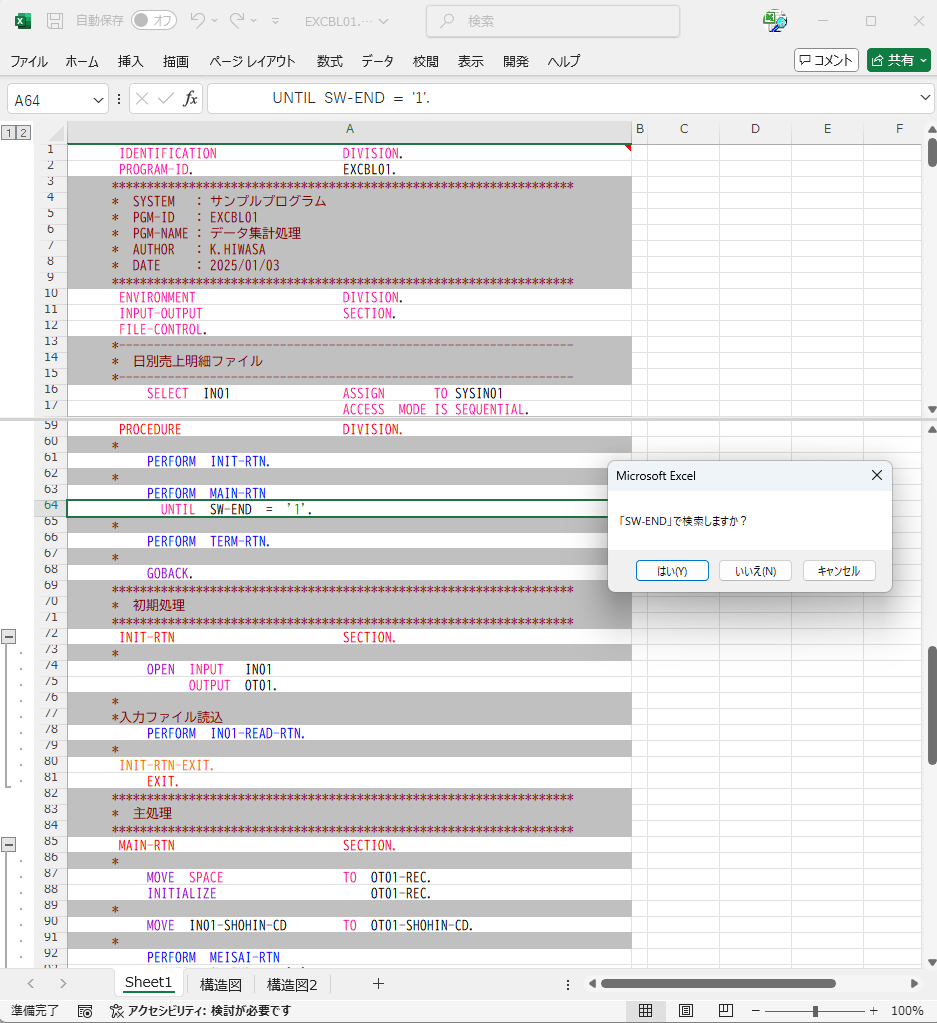Viewport: 937px width, 1023px height.
Task: Click the はい(Y) button in dialog
Action: tap(672, 570)
